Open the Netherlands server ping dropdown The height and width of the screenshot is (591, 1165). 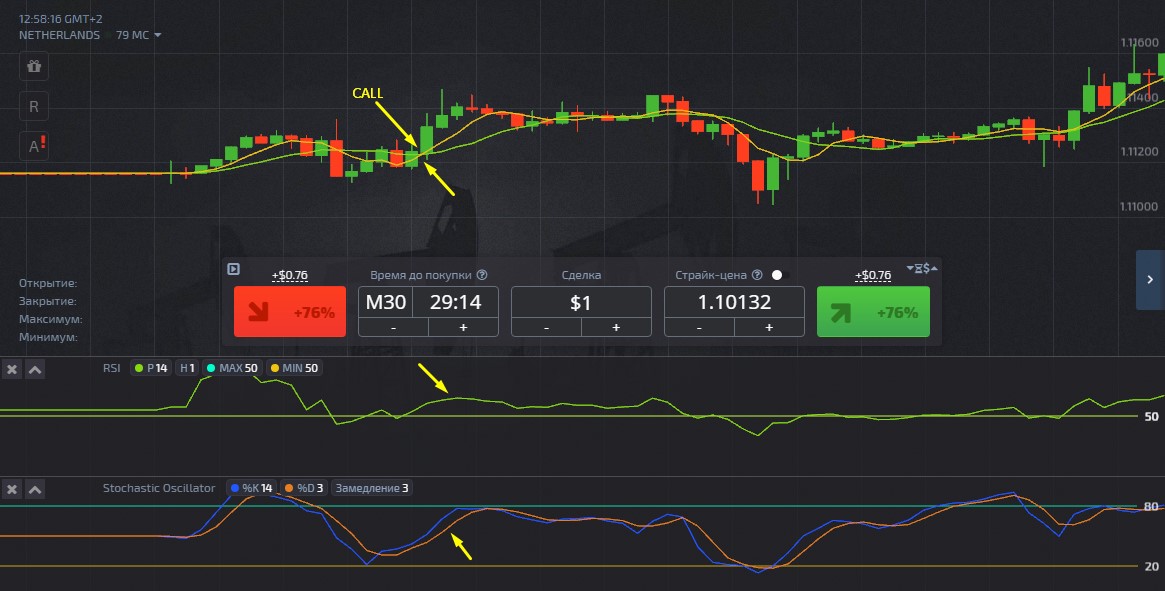coord(157,36)
